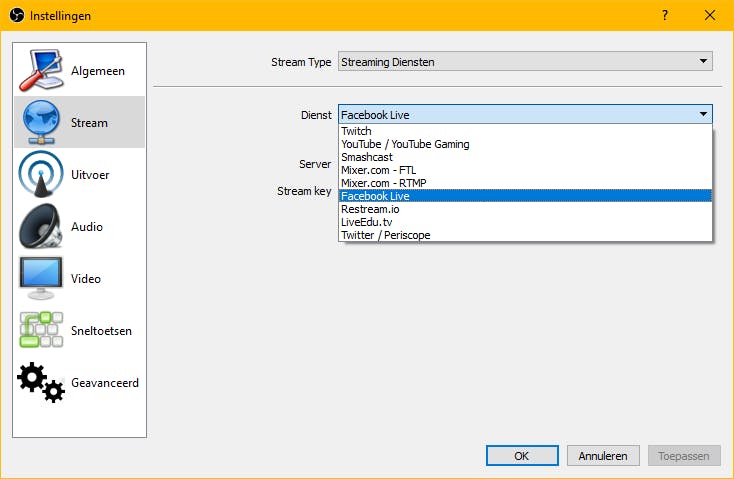Select highlighted Facebook Live option in list
This screenshot has height=479, width=734.
point(525,196)
